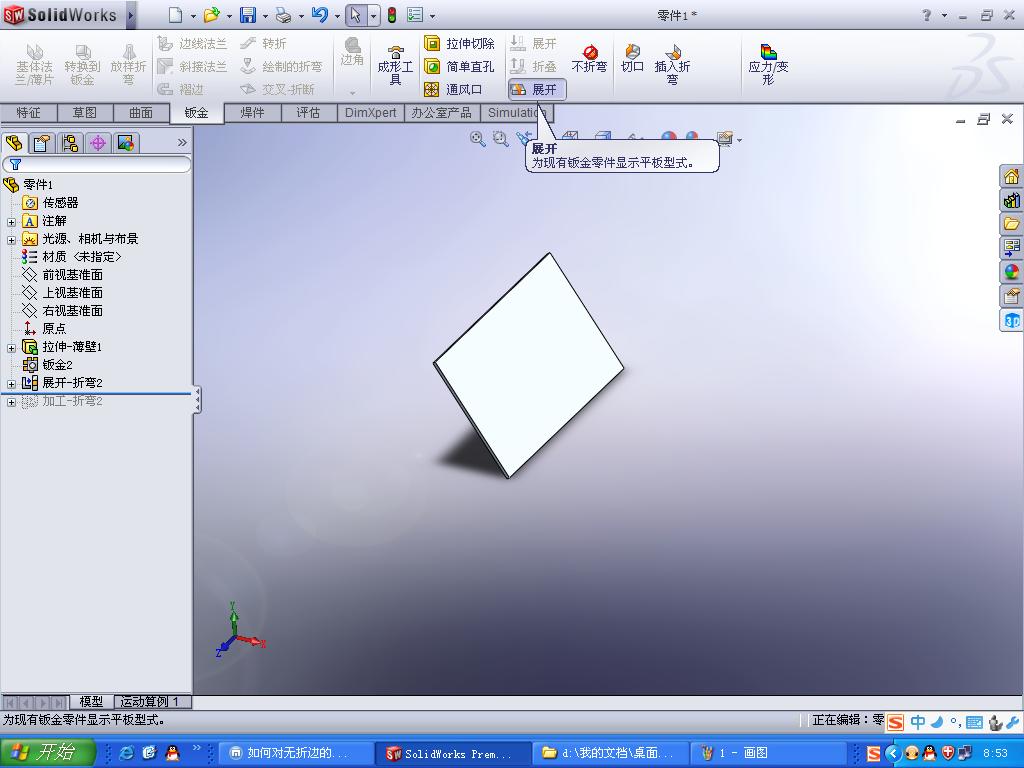Open the ConfigurationManager tab icon

click(70, 142)
